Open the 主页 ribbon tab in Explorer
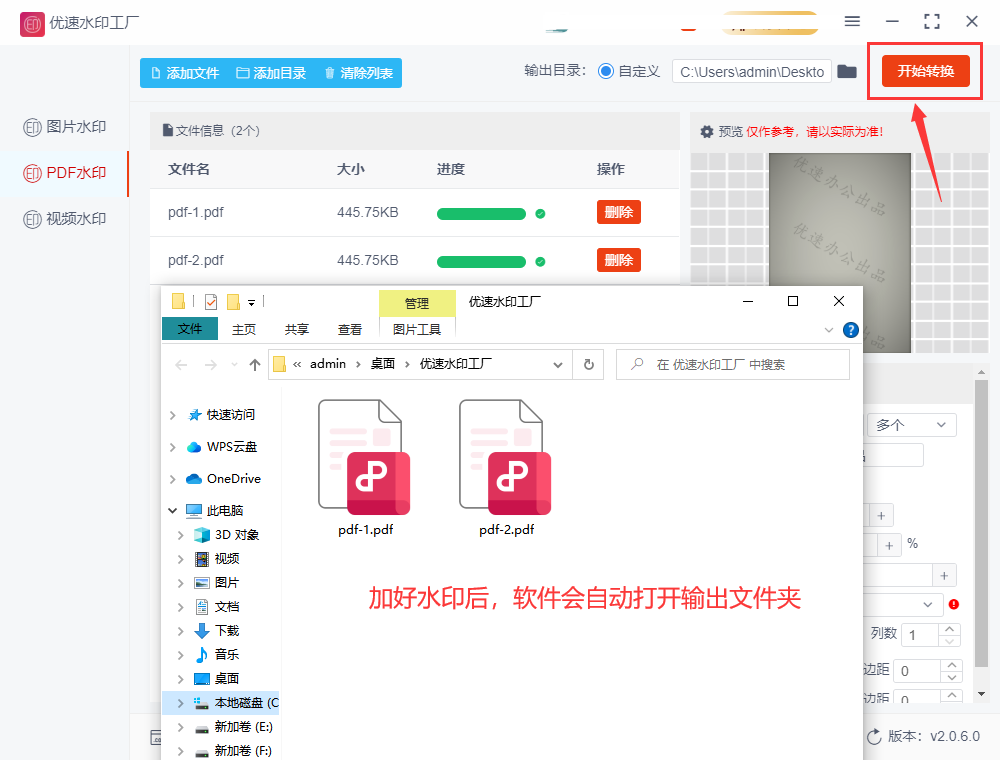Screen dimensions: 1000x760 [244, 330]
